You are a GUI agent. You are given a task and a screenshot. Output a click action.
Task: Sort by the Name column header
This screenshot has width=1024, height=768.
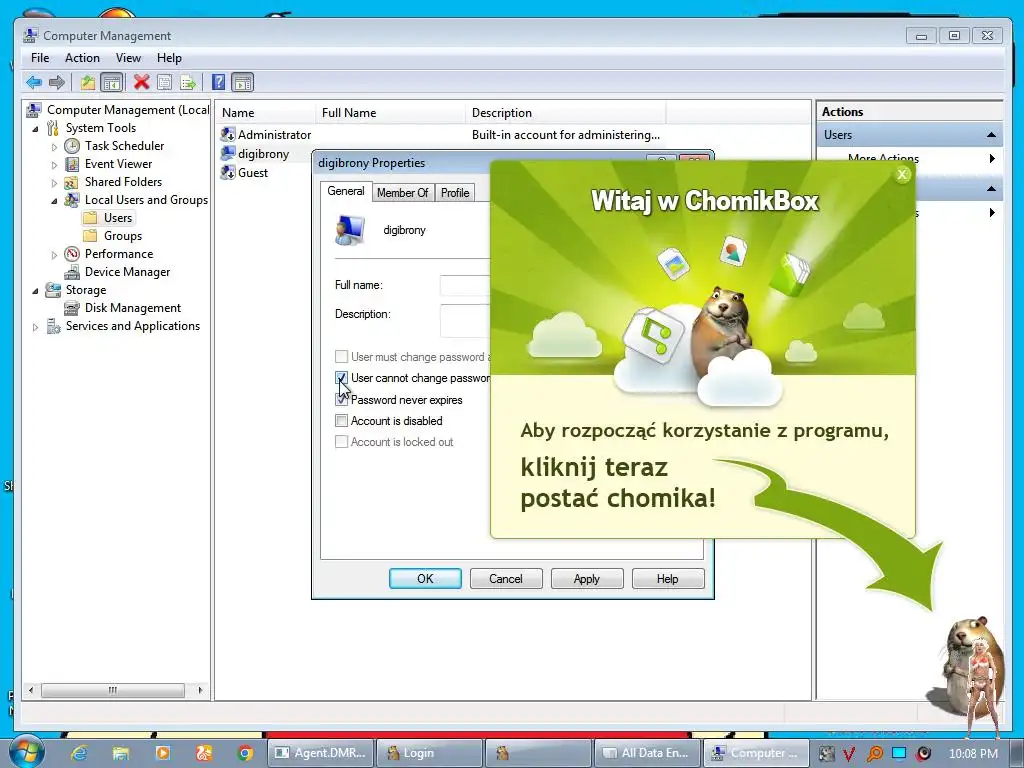(x=265, y=113)
